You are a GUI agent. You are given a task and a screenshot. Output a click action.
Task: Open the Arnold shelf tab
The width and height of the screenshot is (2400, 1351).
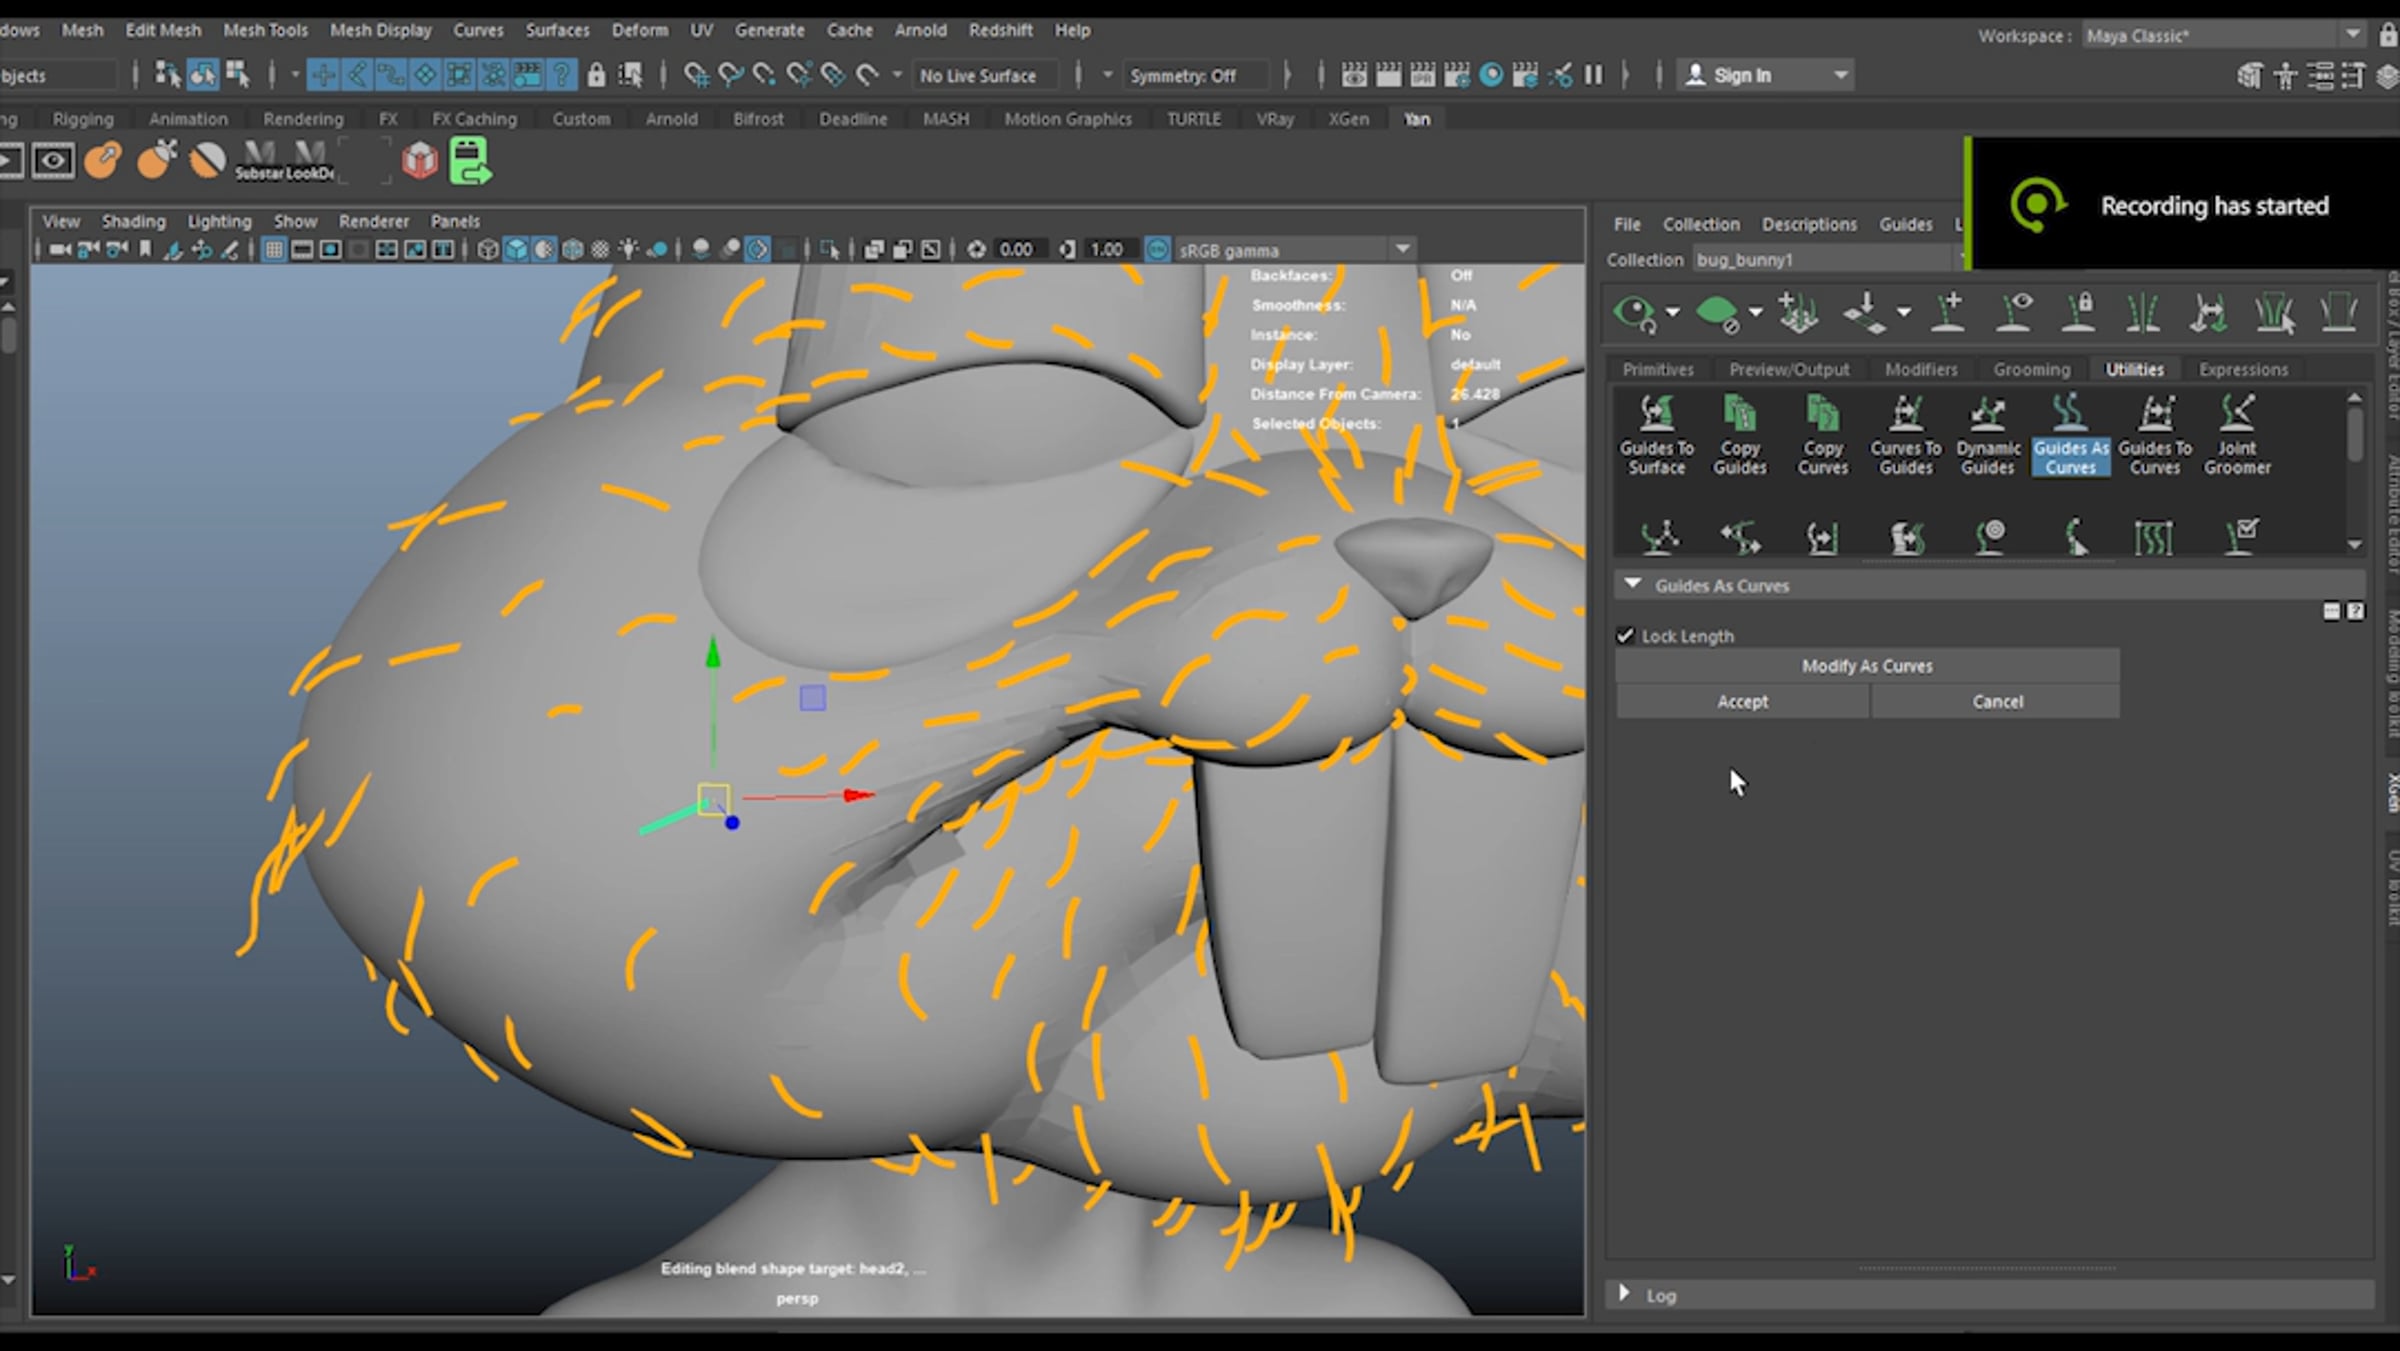[671, 119]
